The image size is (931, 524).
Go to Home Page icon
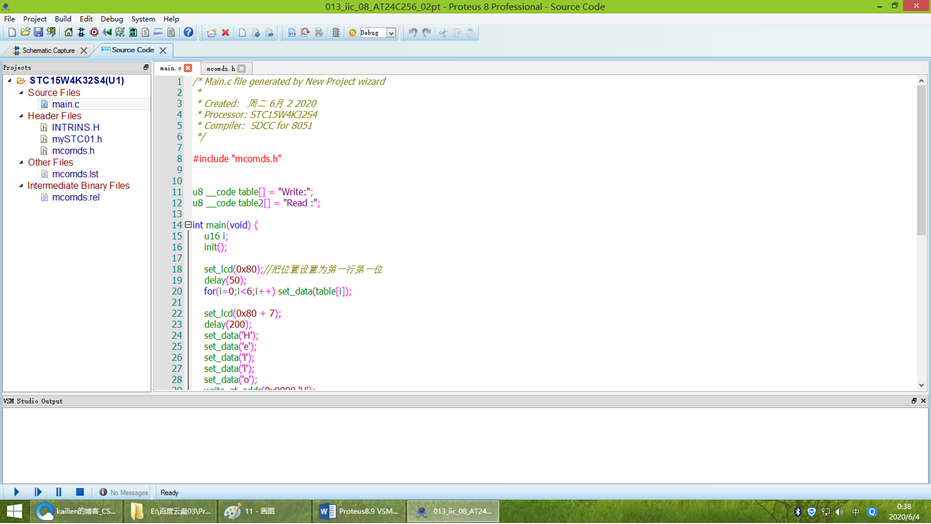[68, 33]
